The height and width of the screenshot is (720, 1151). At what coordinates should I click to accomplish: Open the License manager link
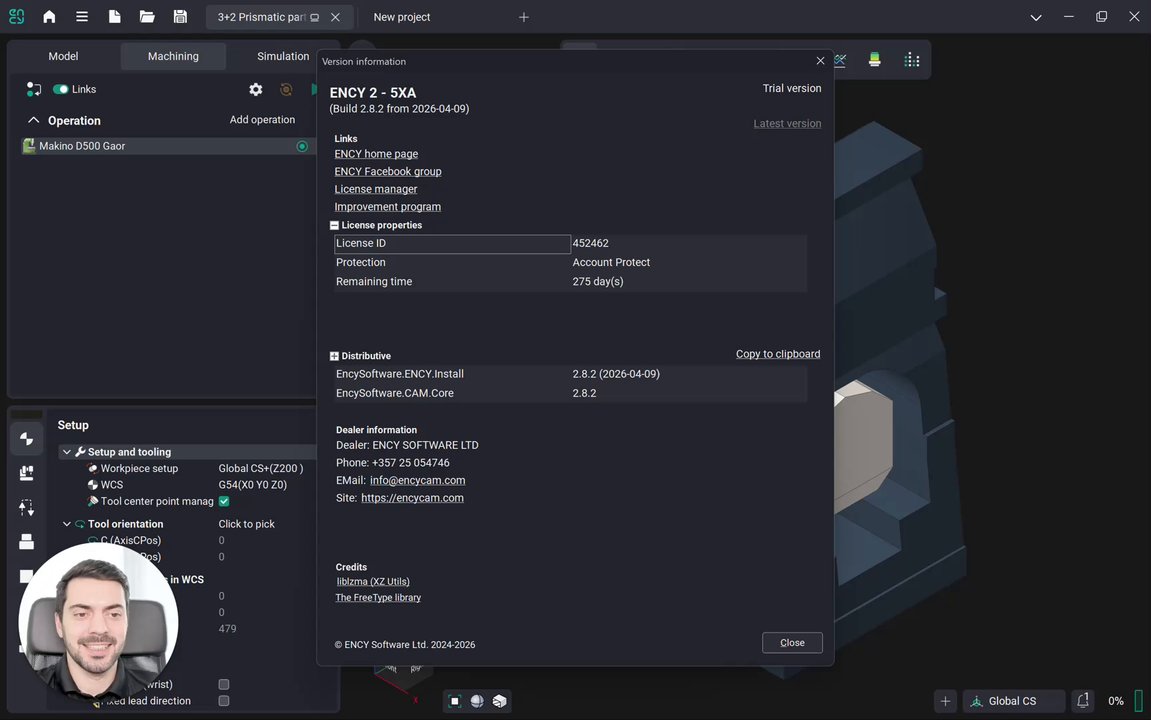point(375,189)
